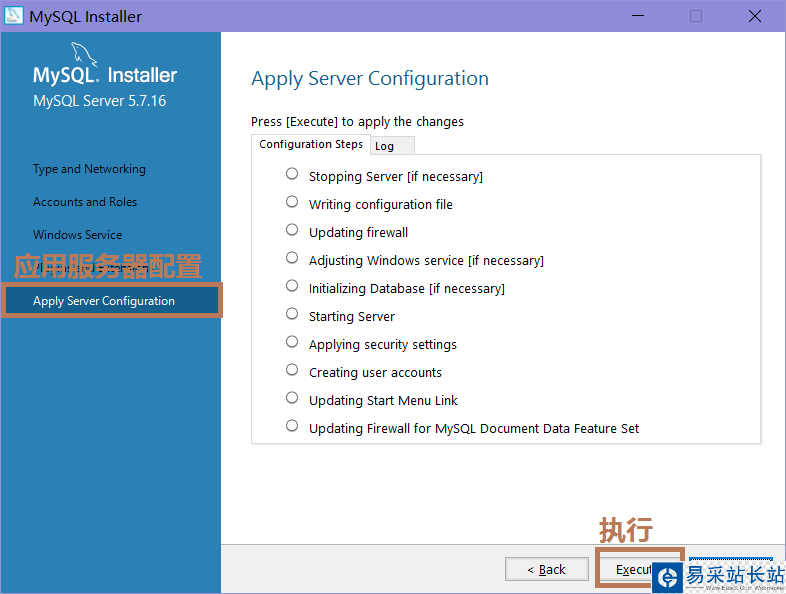The height and width of the screenshot is (594, 786).
Task: Click the Updating Start Menu Link circle
Action: point(292,398)
